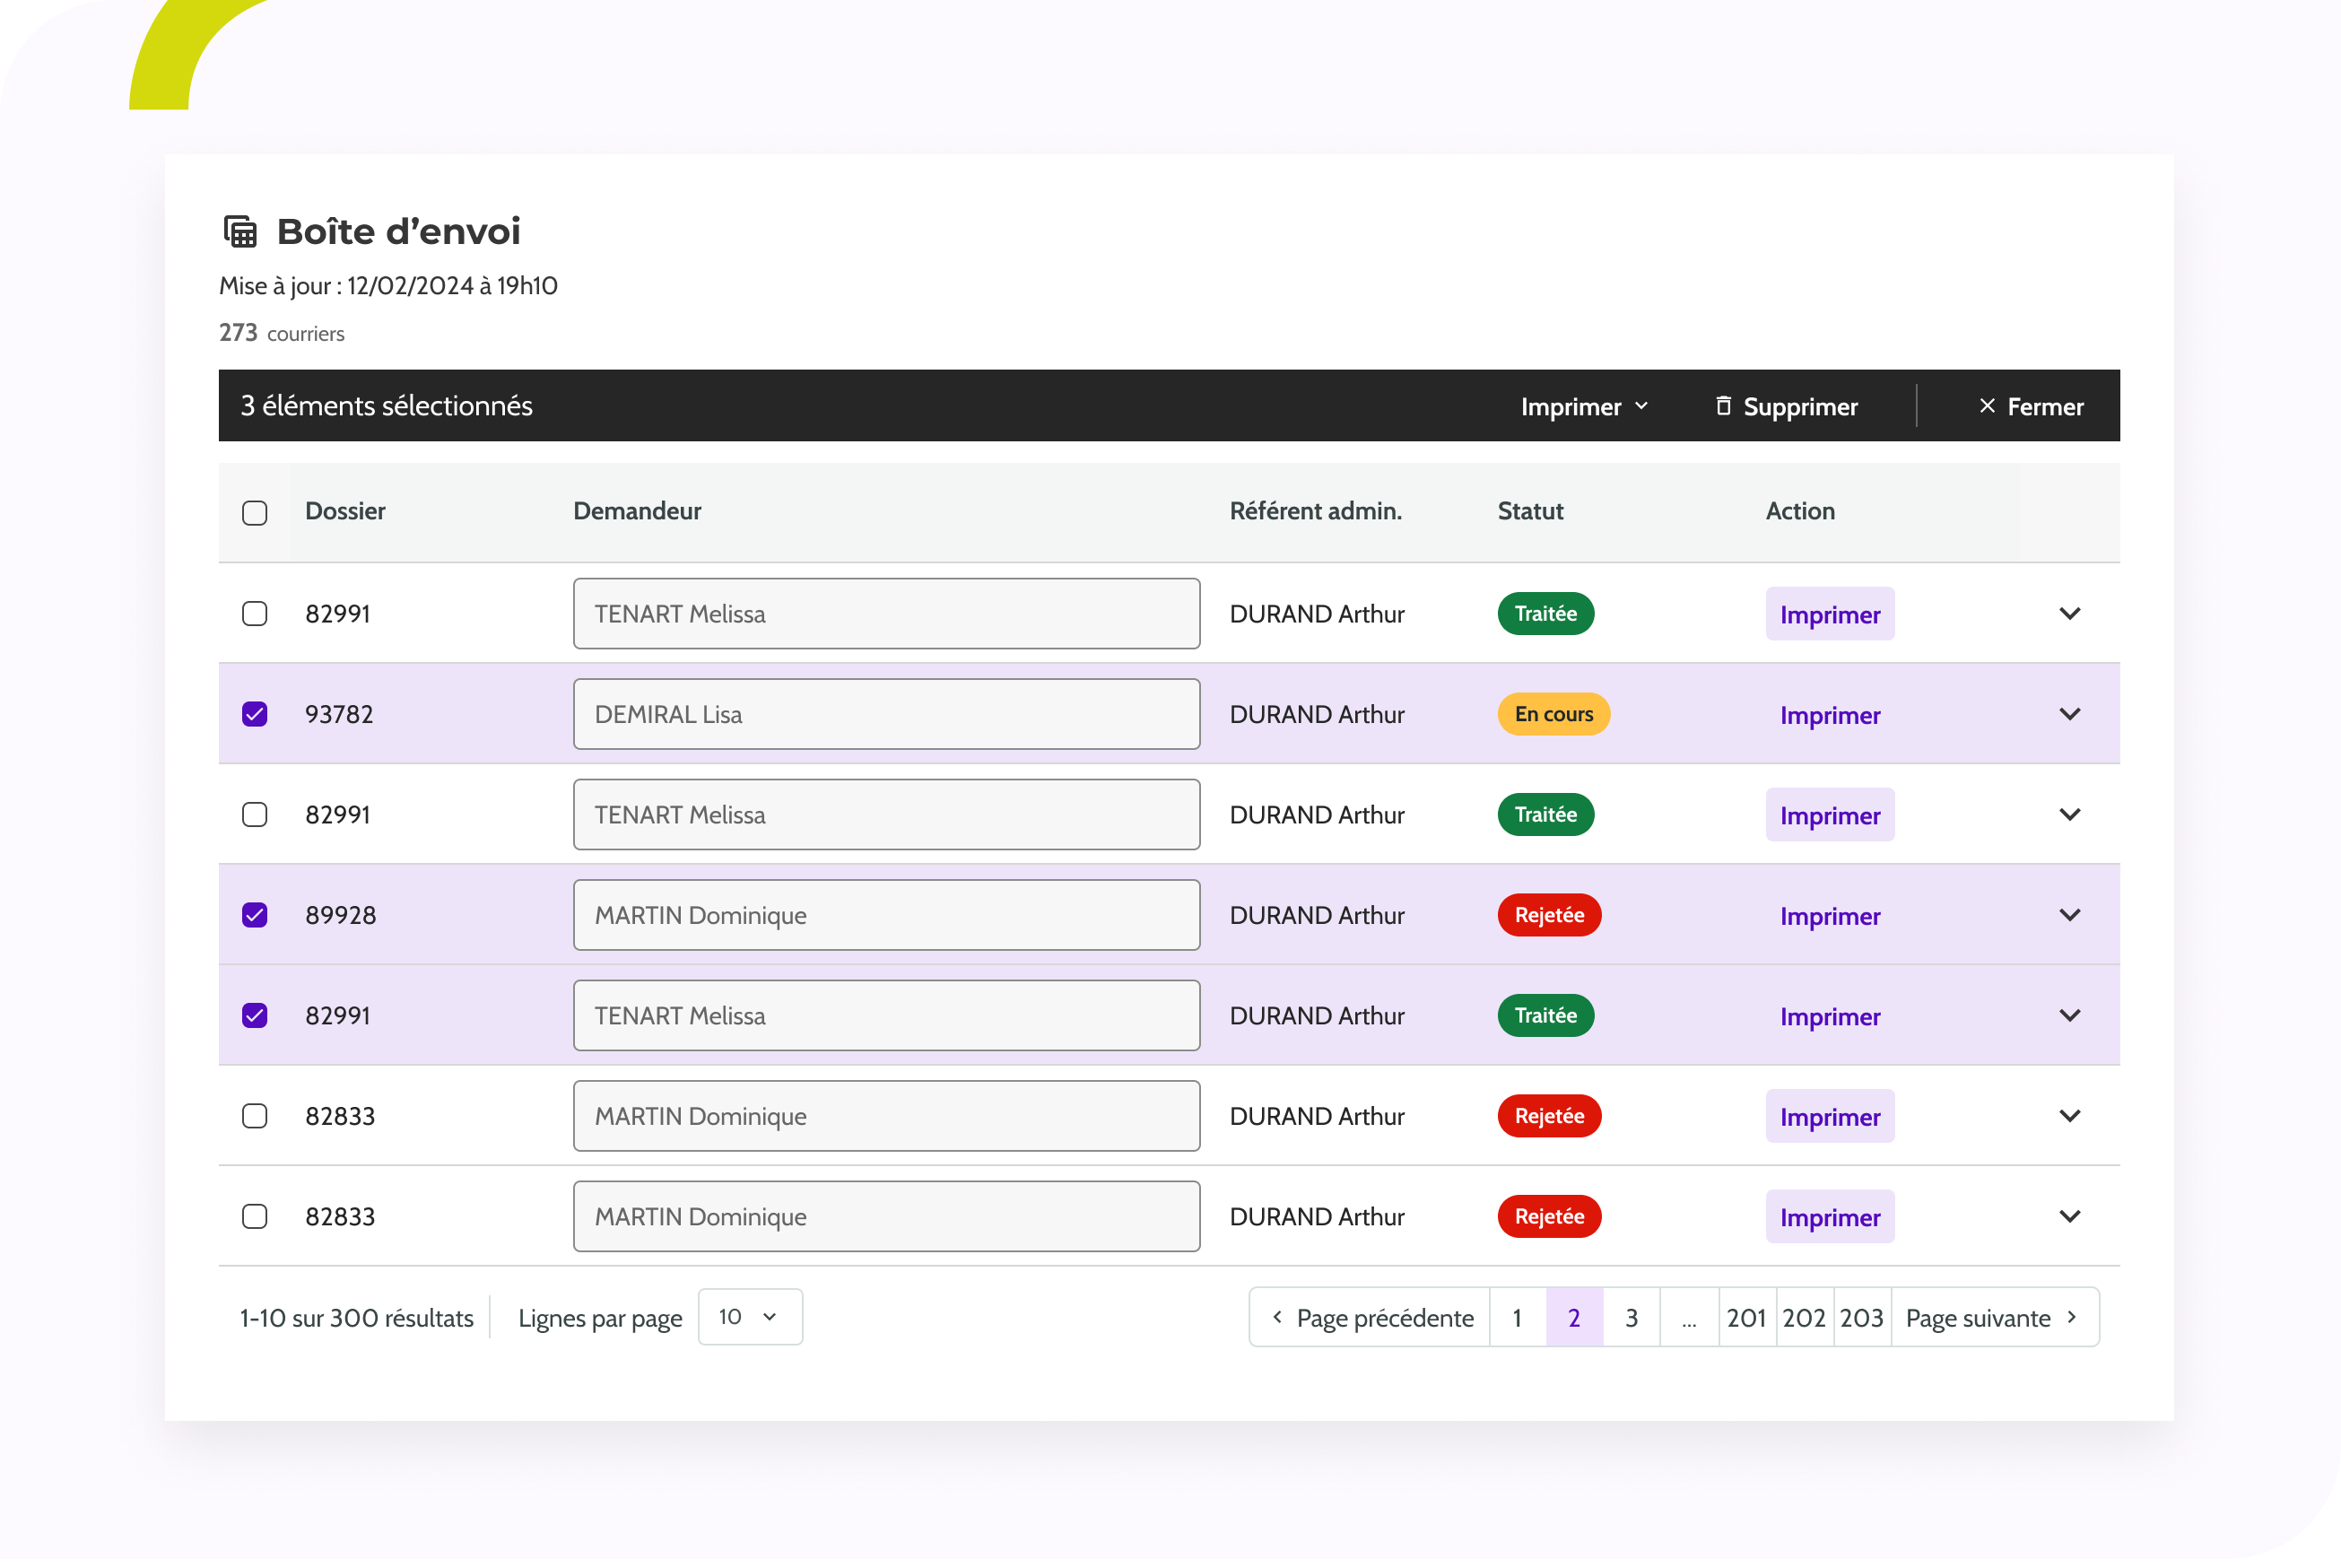
Task: Click the trash icon next to Supprimer
Action: (x=1723, y=406)
